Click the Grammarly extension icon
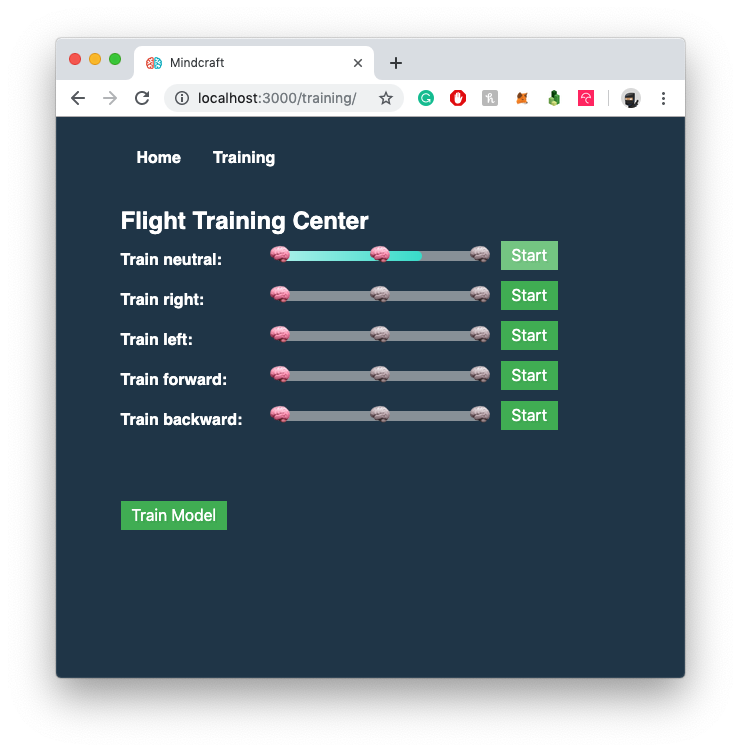The height and width of the screenshot is (752, 741). (x=425, y=98)
